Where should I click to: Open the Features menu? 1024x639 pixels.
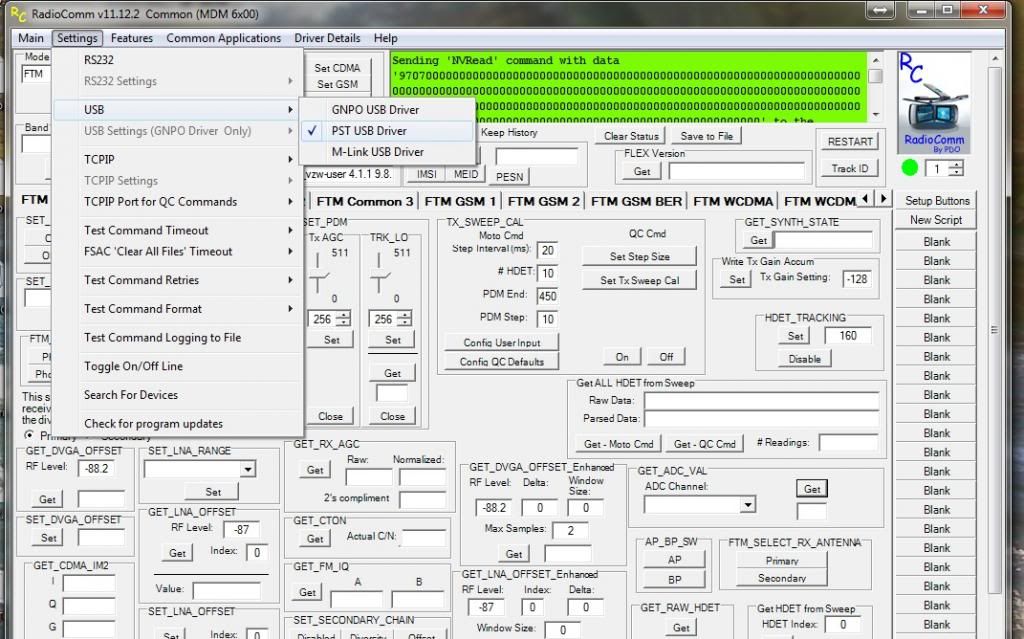(x=132, y=38)
